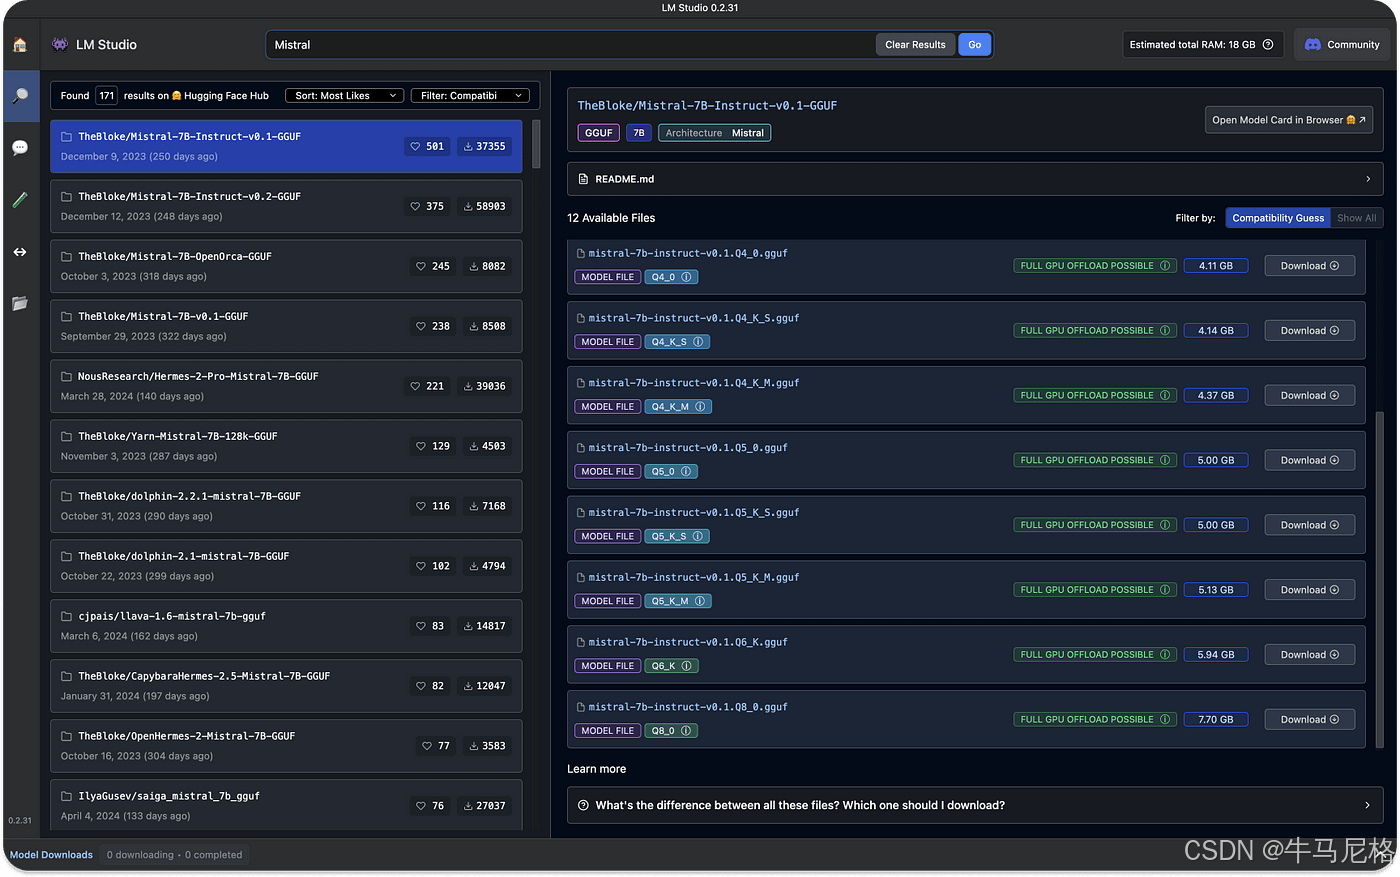Click the results list scrollbar
The image size is (1400, 877).
point(535,146)
